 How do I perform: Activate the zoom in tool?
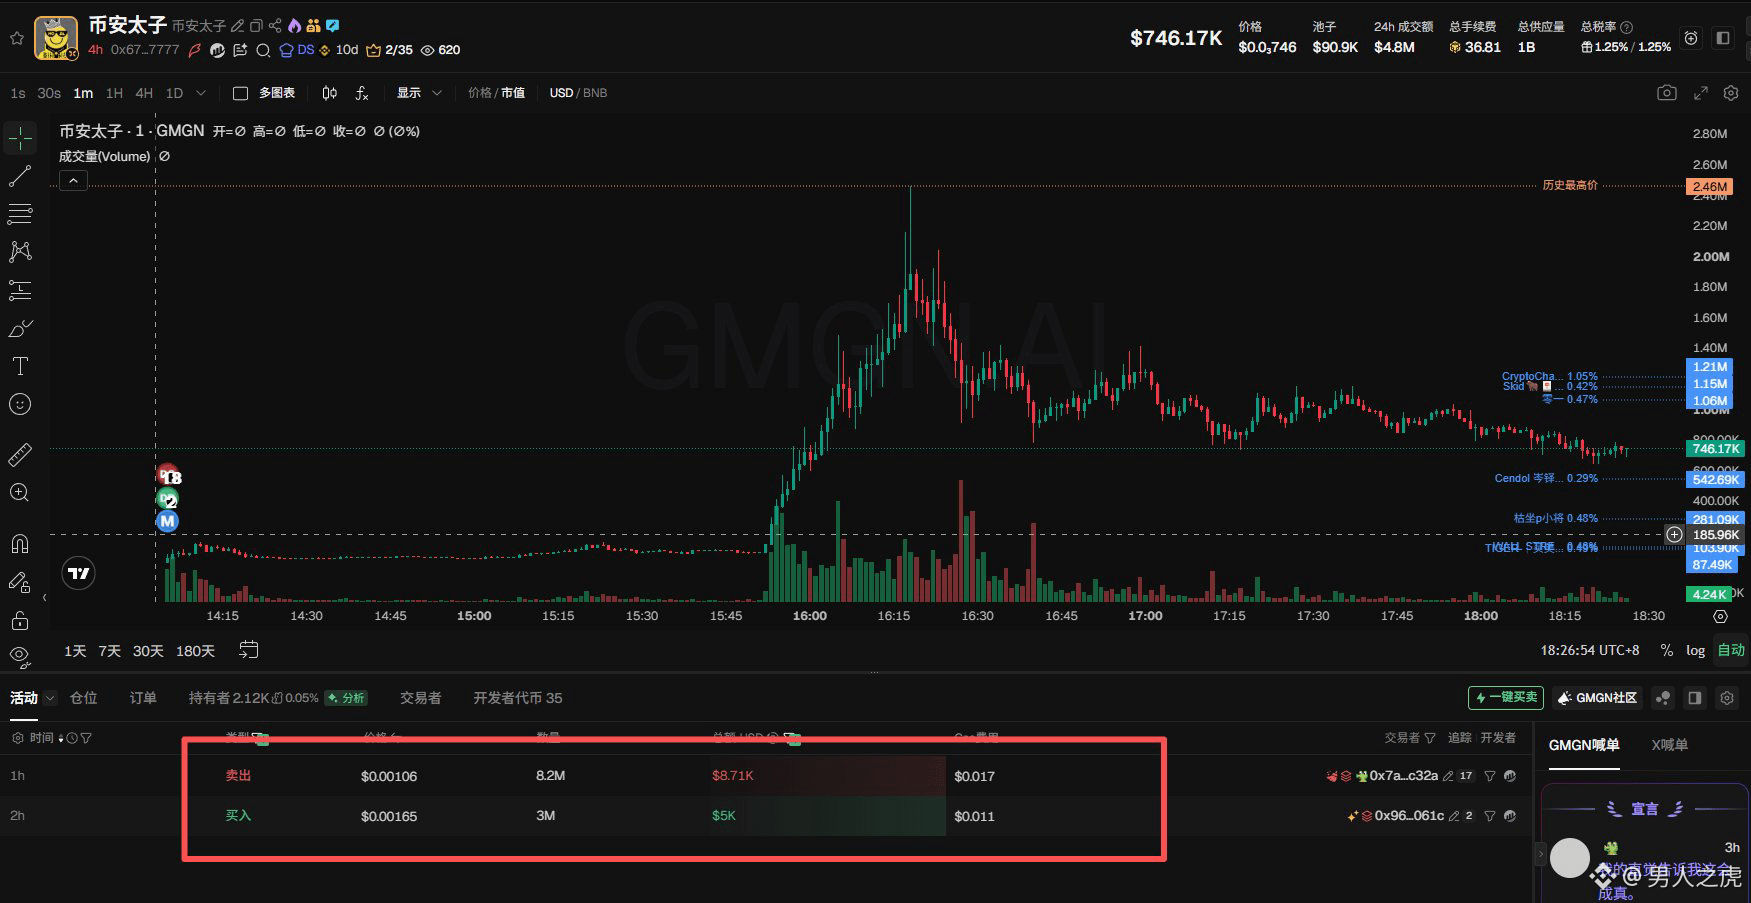pyautogui.click(x=20, y=493)
